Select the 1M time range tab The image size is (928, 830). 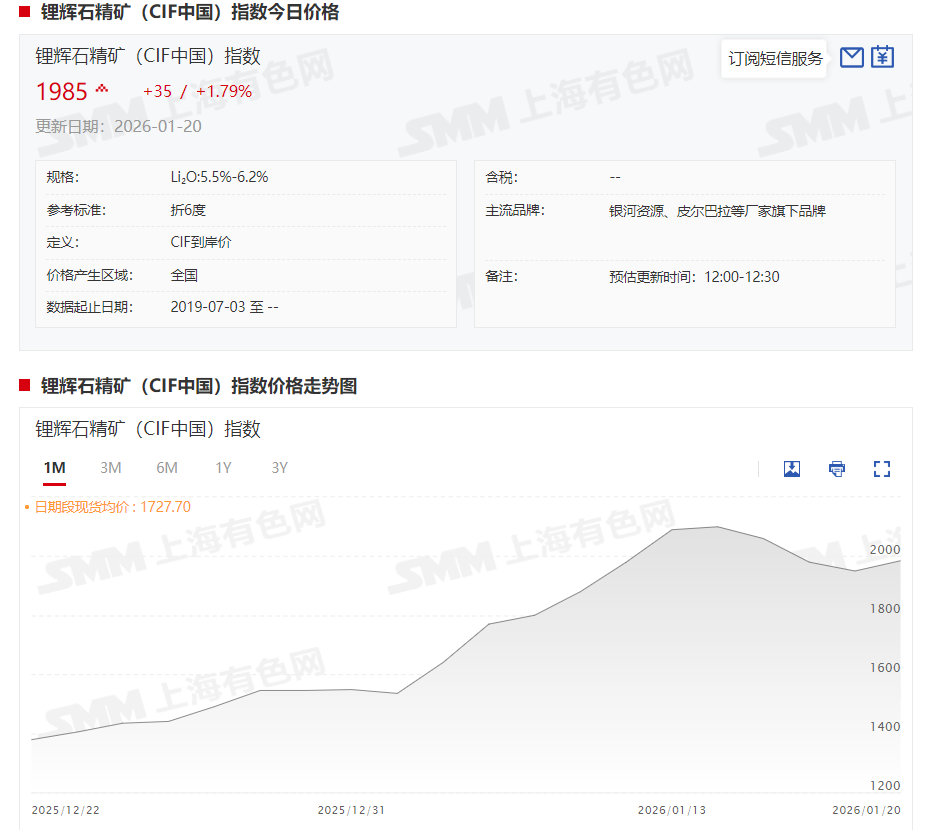point(54,468)
